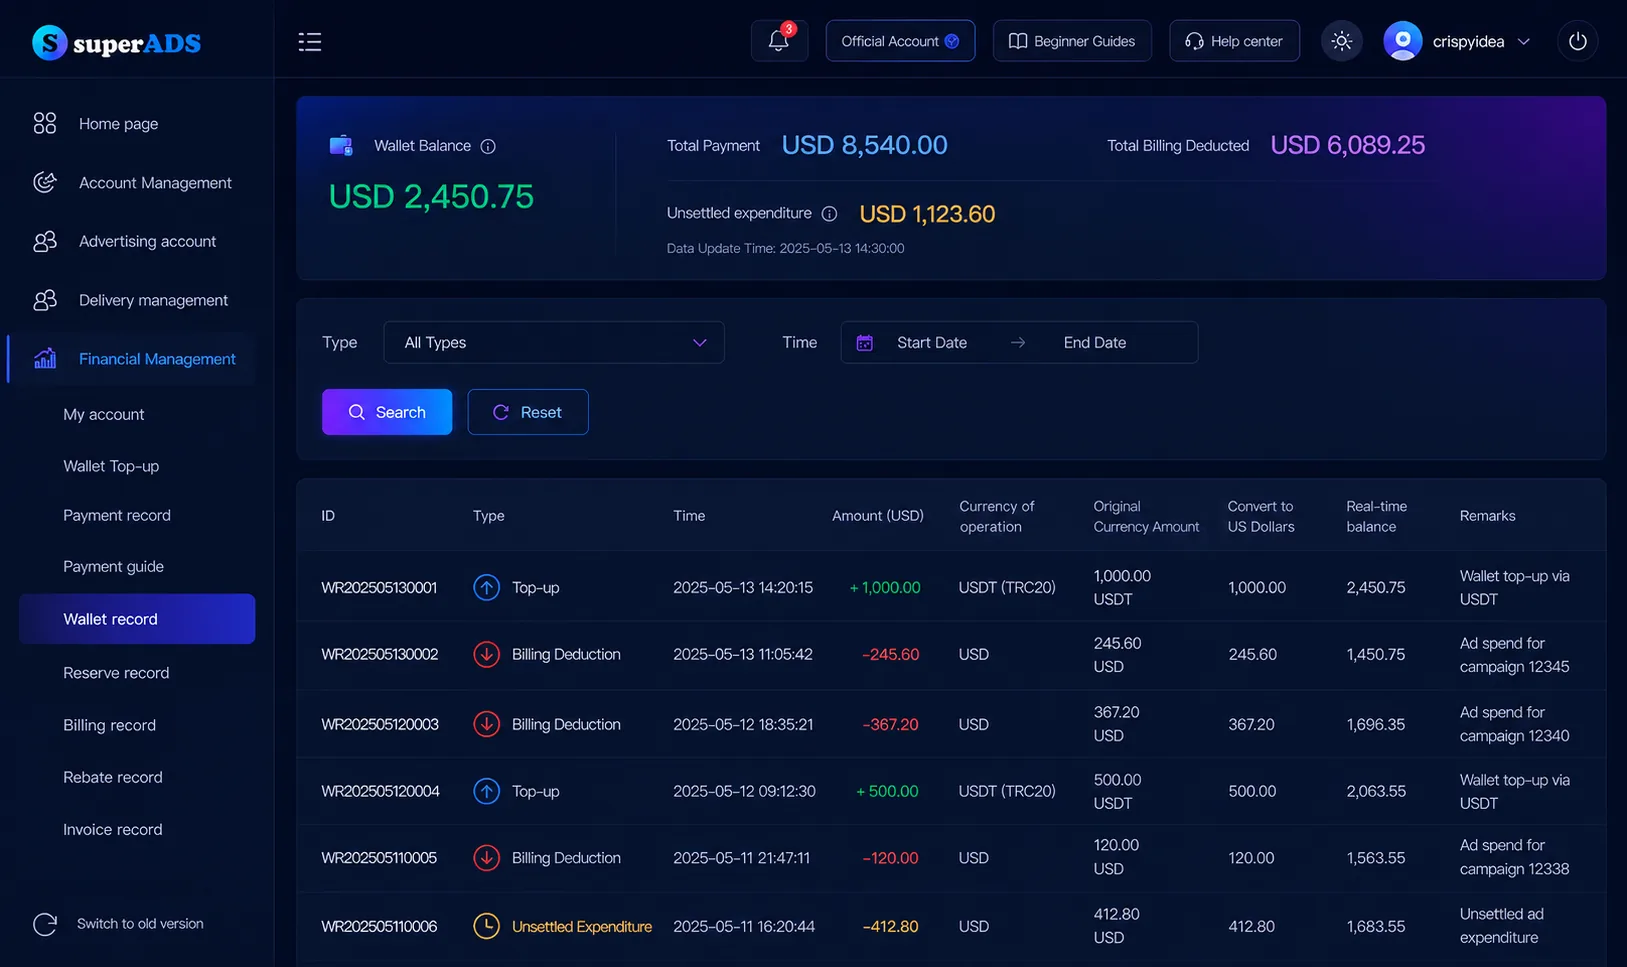Select the Rebate record submenu
Viewport: 1627px width, 967px height.
[113, 777]
